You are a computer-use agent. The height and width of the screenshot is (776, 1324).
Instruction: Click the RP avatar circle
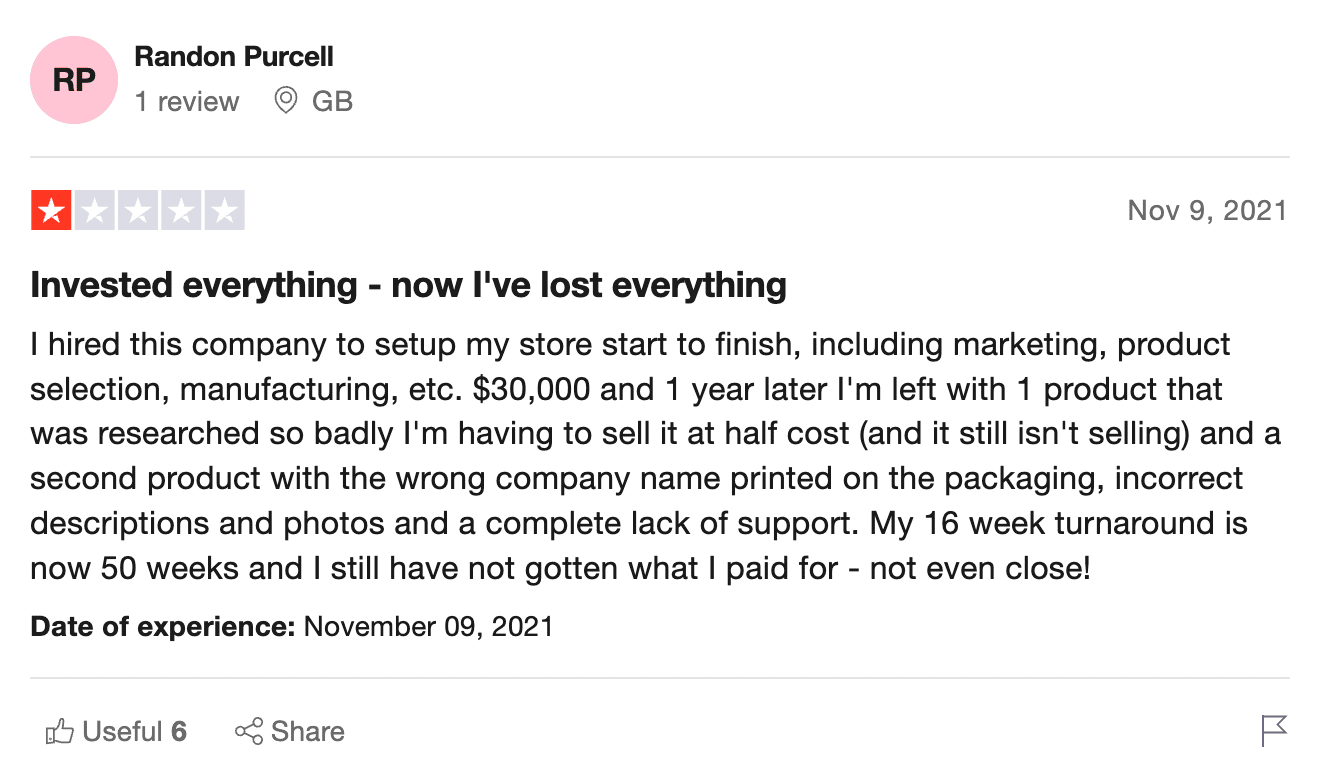(x=74, y=80)
